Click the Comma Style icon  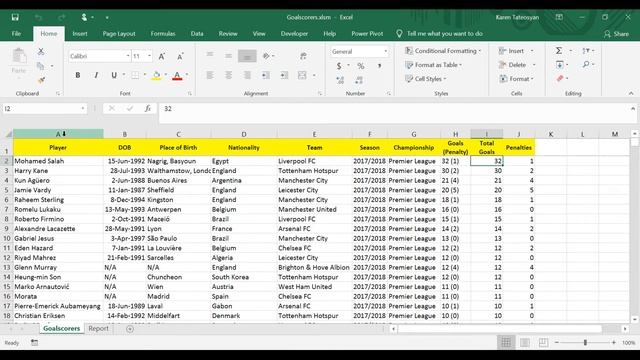tap(380, 66)
